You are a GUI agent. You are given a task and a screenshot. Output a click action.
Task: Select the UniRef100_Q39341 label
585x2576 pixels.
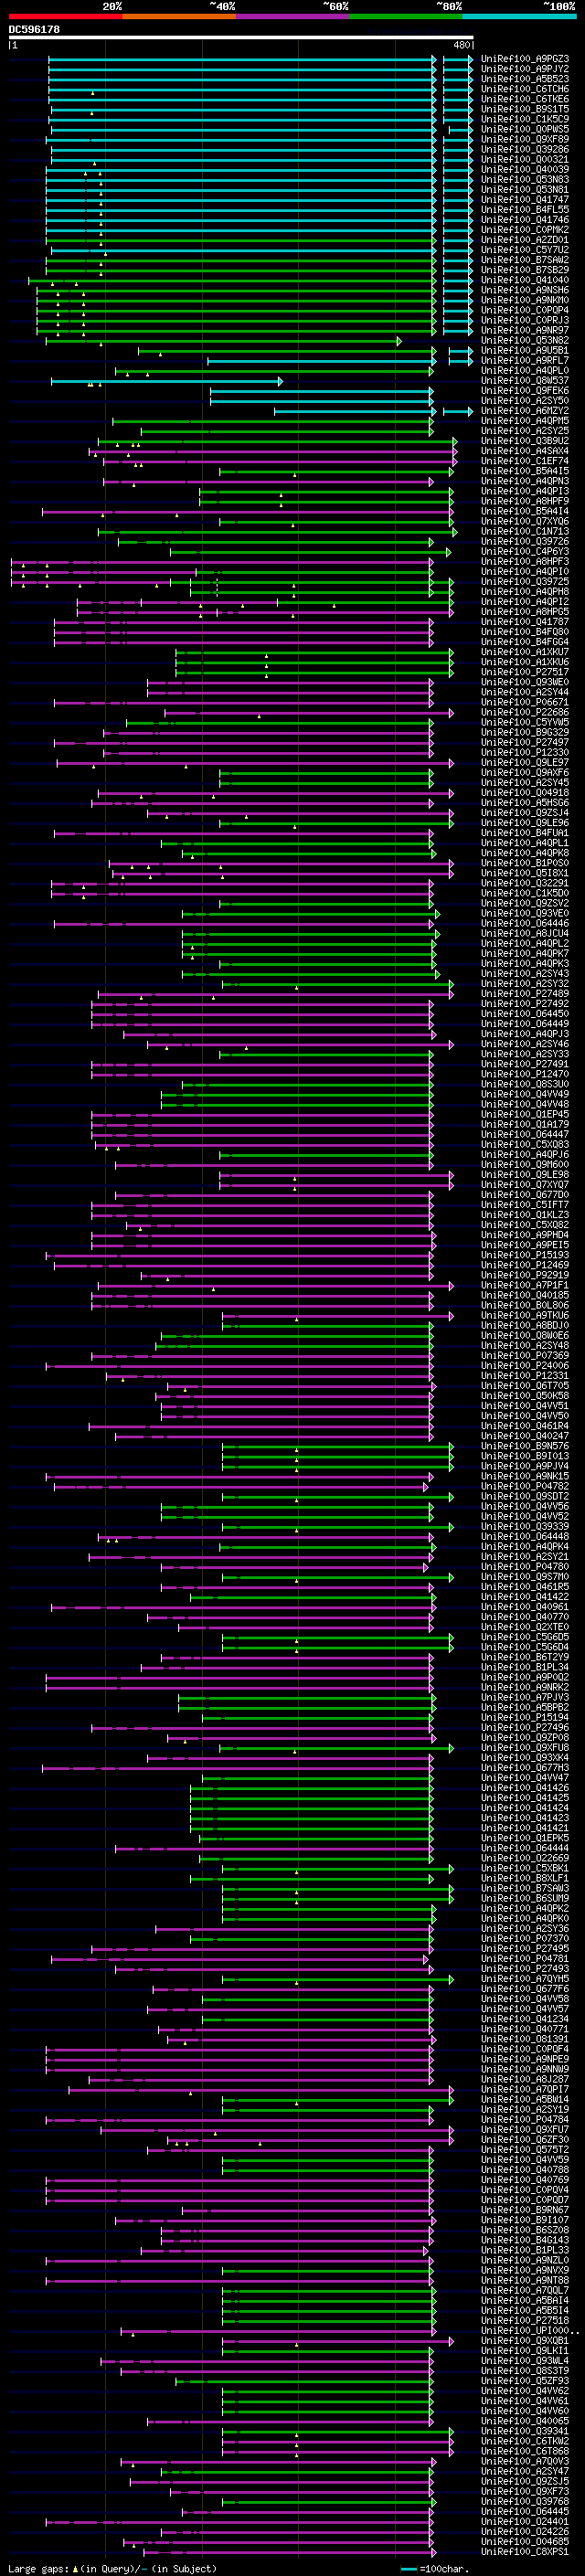[525, 2431]
